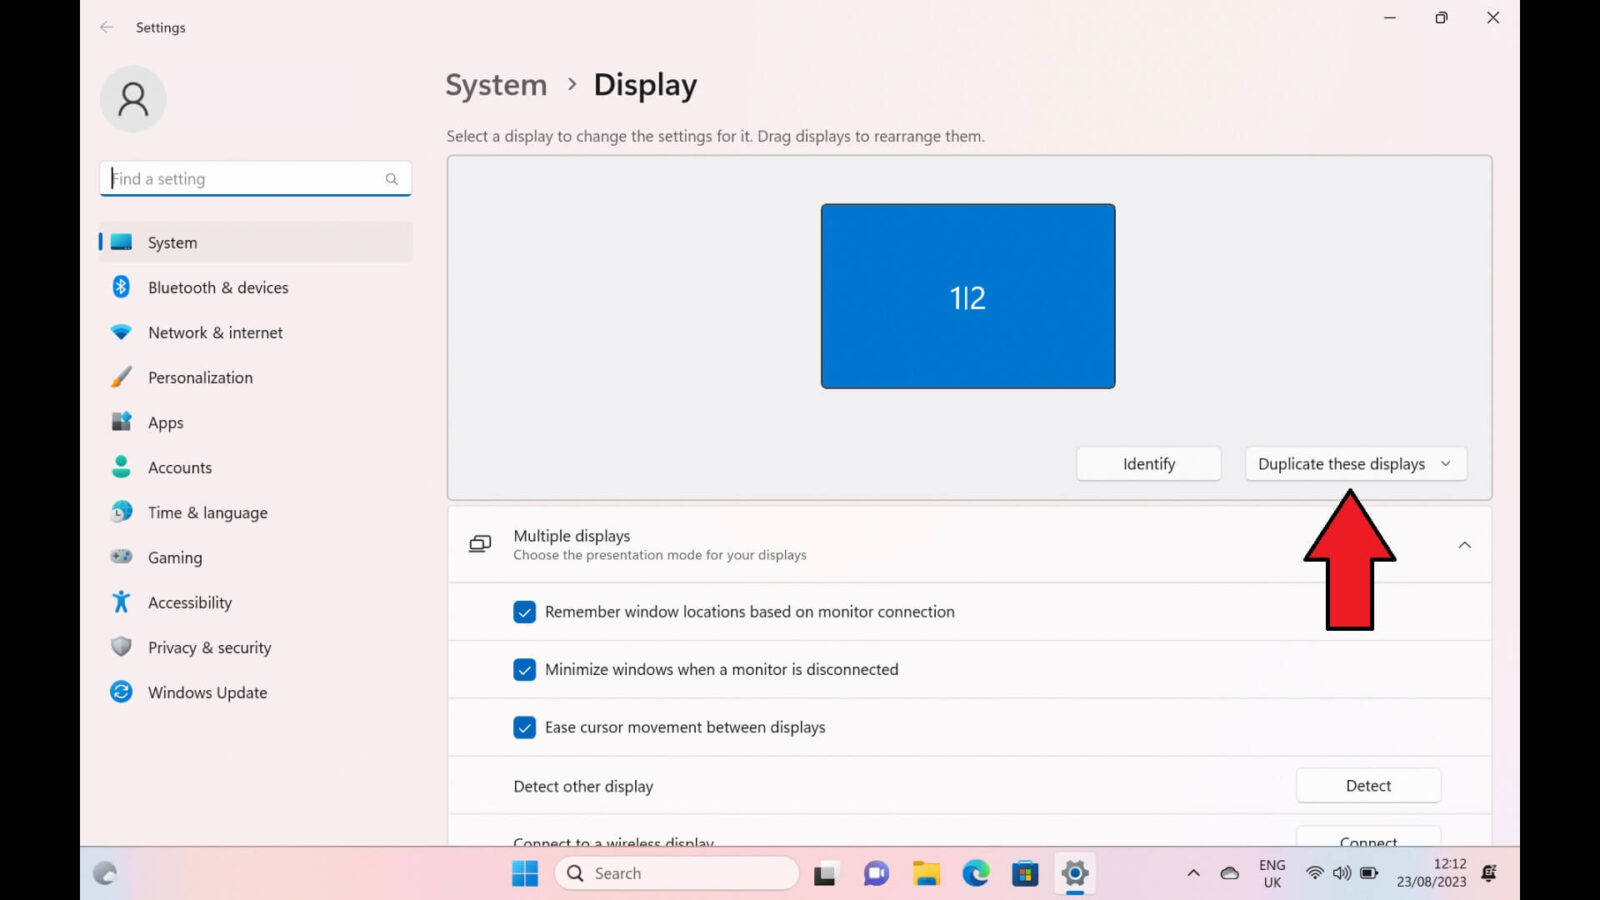Screen dimensions: 1600x900
Task: Toggle off Ease cursor movement between displays
Action: [525, 727]
